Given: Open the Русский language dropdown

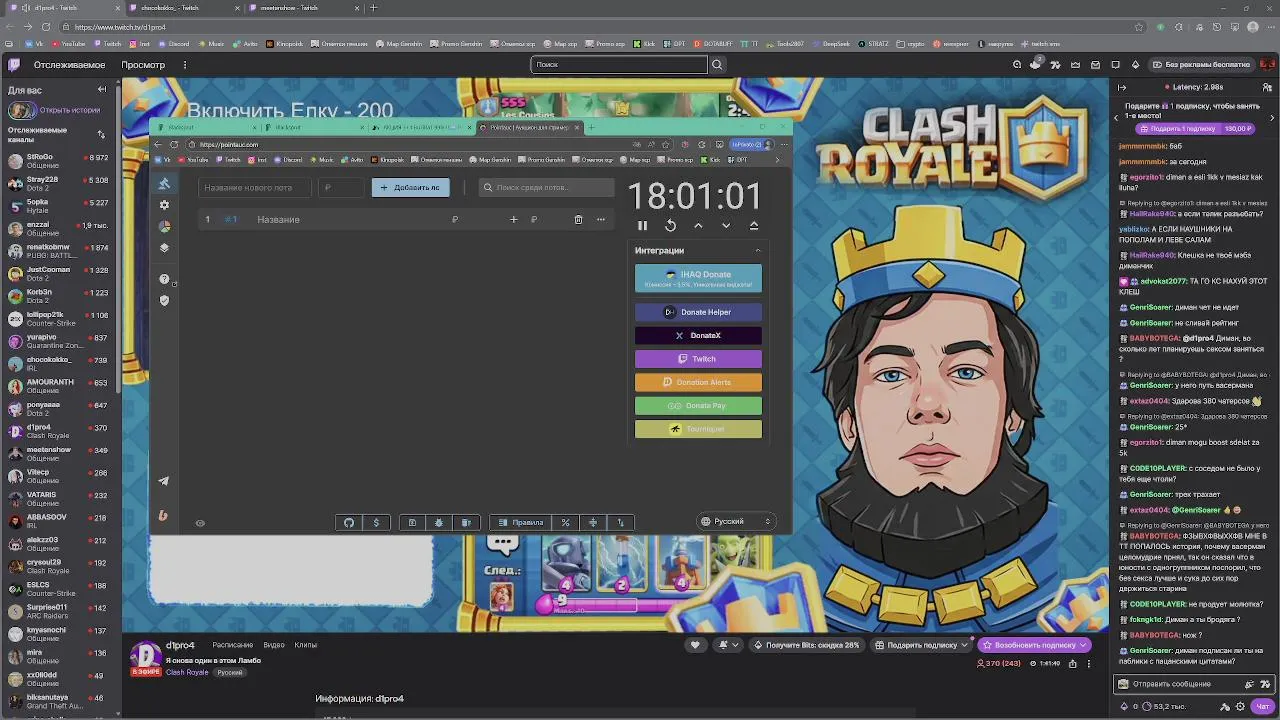Looking at the screenshot, I should tap(736, 521).
